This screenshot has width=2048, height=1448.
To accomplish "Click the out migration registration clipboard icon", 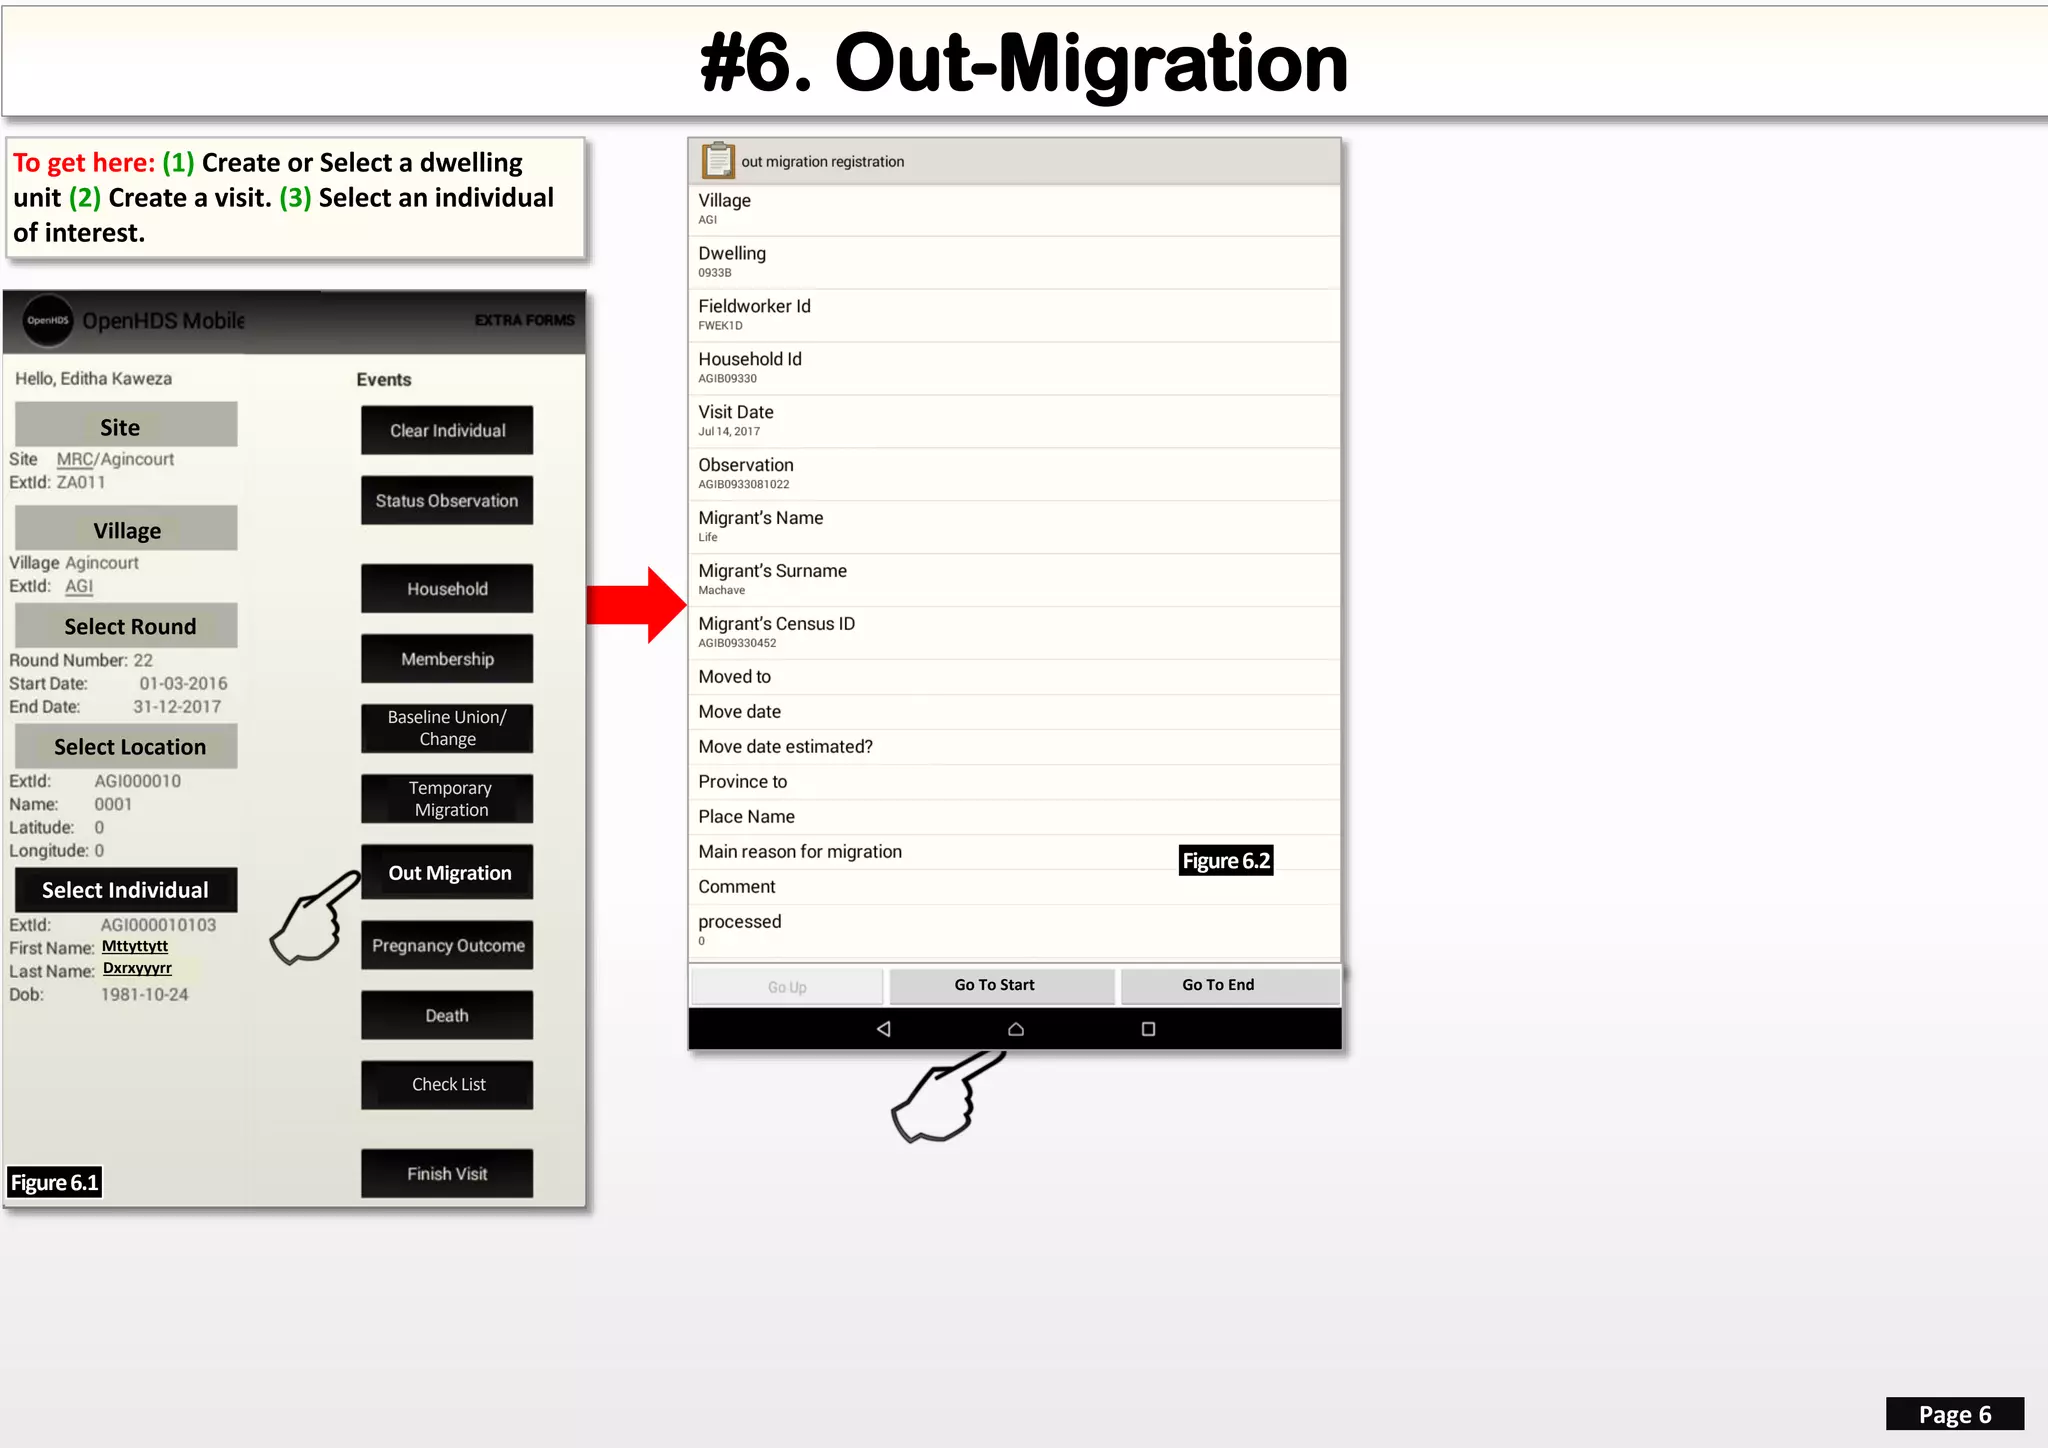I will [717, 160].
